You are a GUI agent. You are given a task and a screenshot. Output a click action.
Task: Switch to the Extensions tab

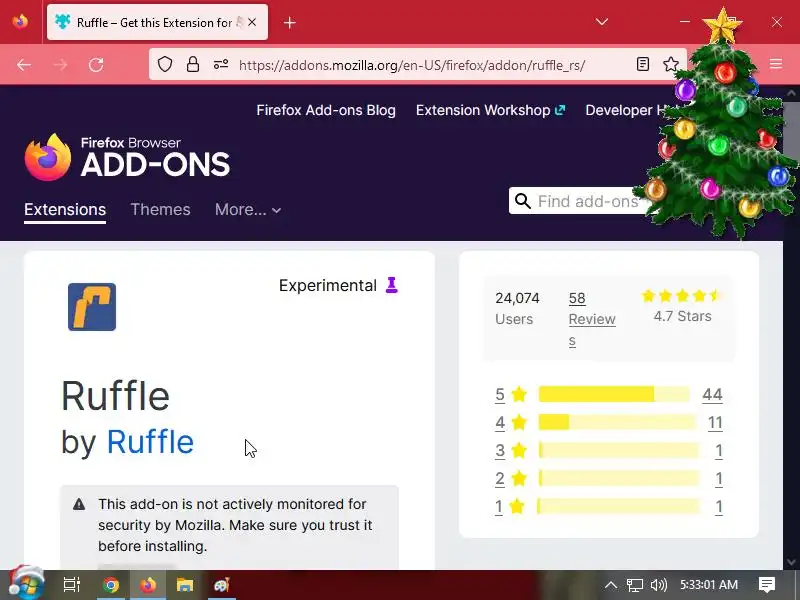(65, 210)
